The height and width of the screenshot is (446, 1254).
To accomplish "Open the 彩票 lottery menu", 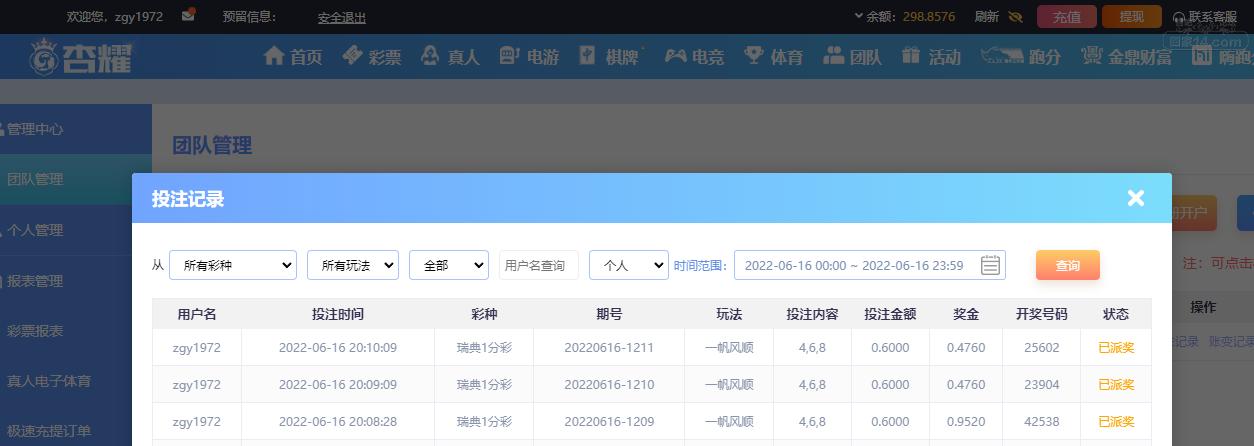I will click(x=371, y=57).
